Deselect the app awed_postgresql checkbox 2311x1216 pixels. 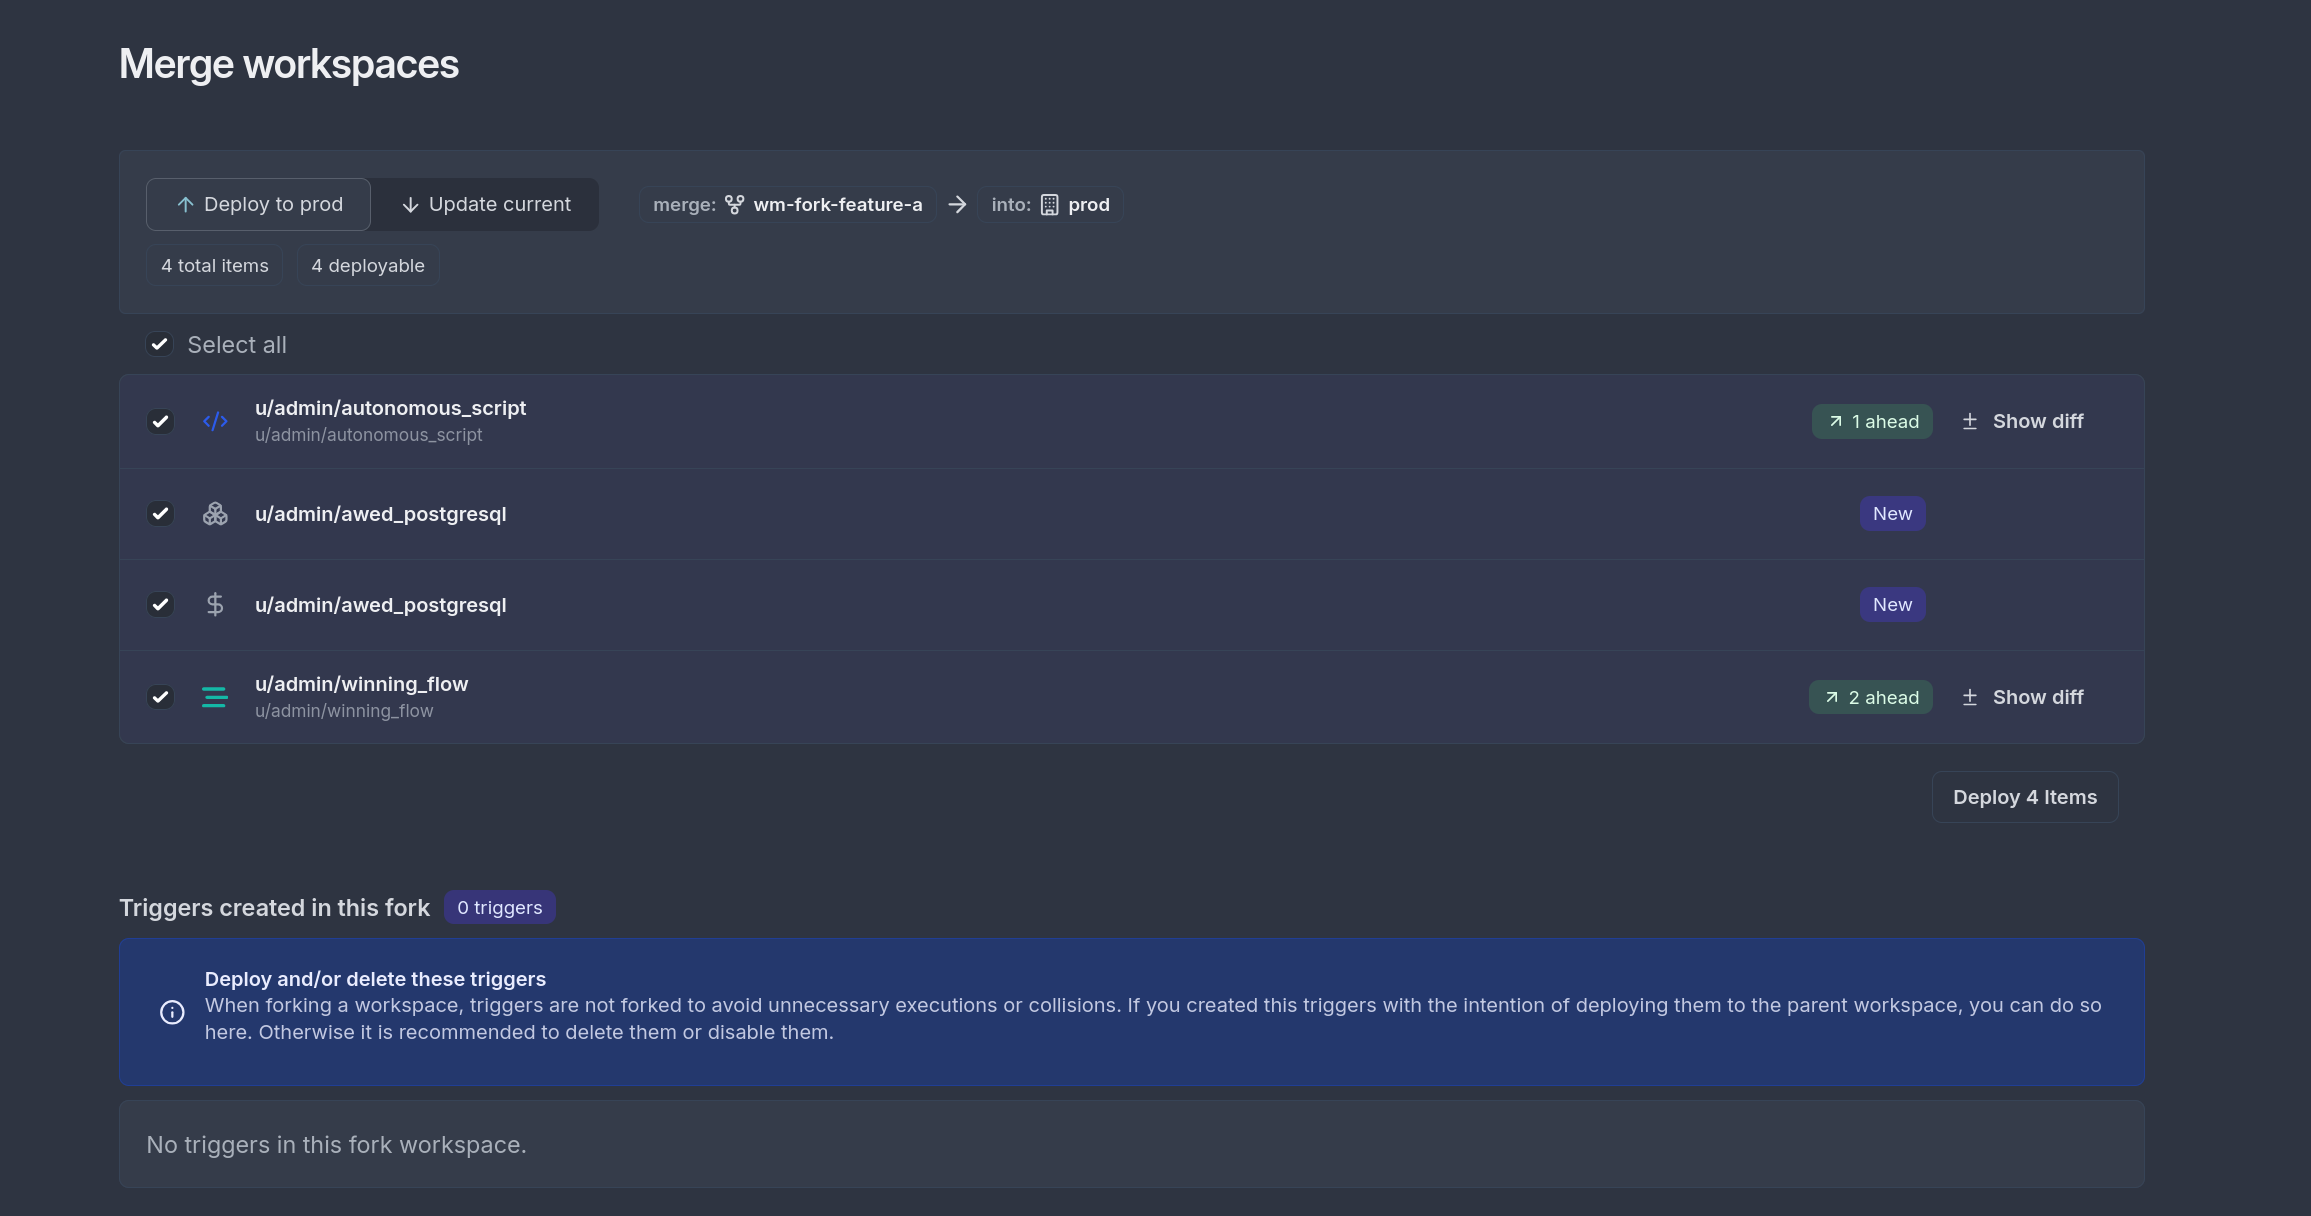160,514
